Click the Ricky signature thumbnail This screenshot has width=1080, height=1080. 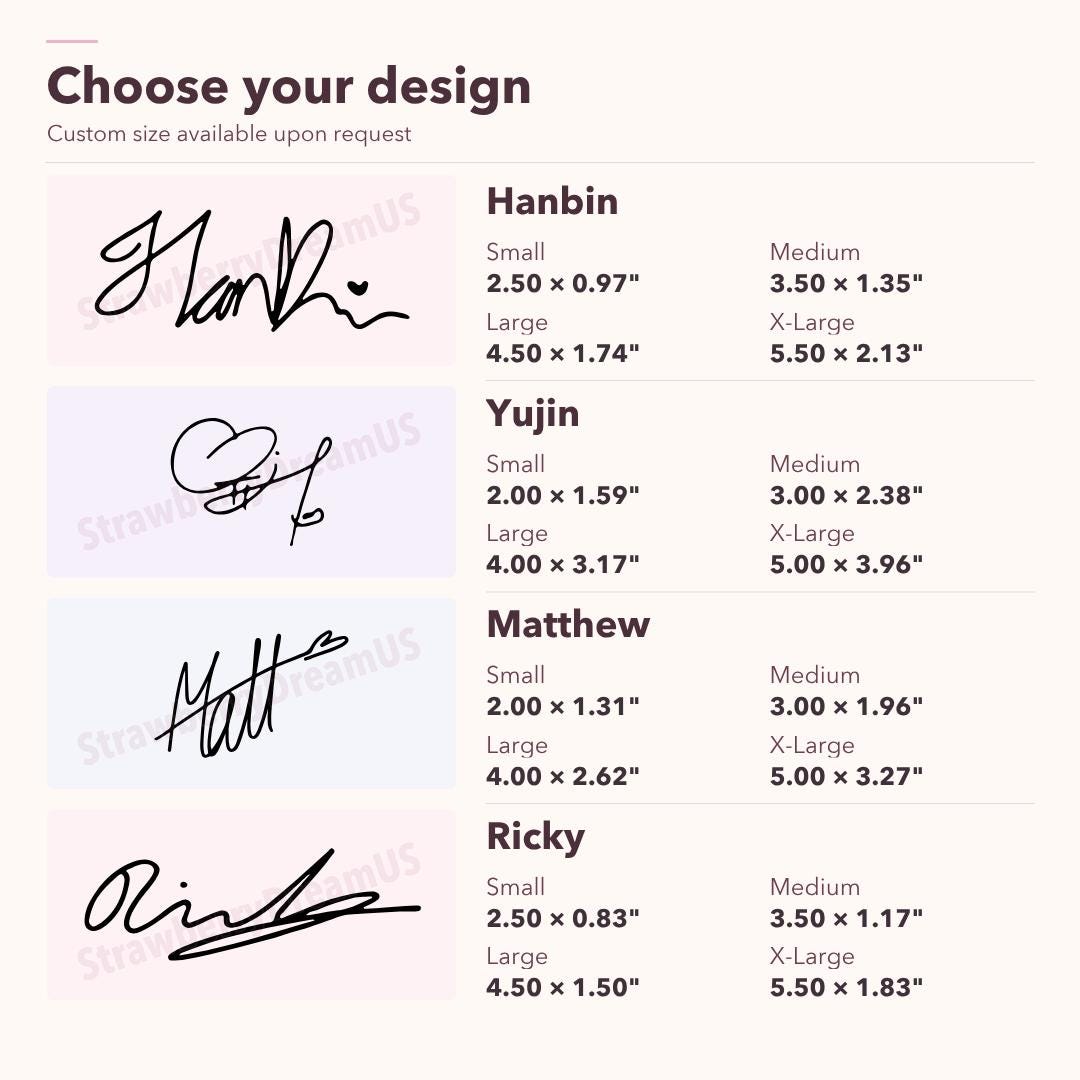tap(251, 904)
